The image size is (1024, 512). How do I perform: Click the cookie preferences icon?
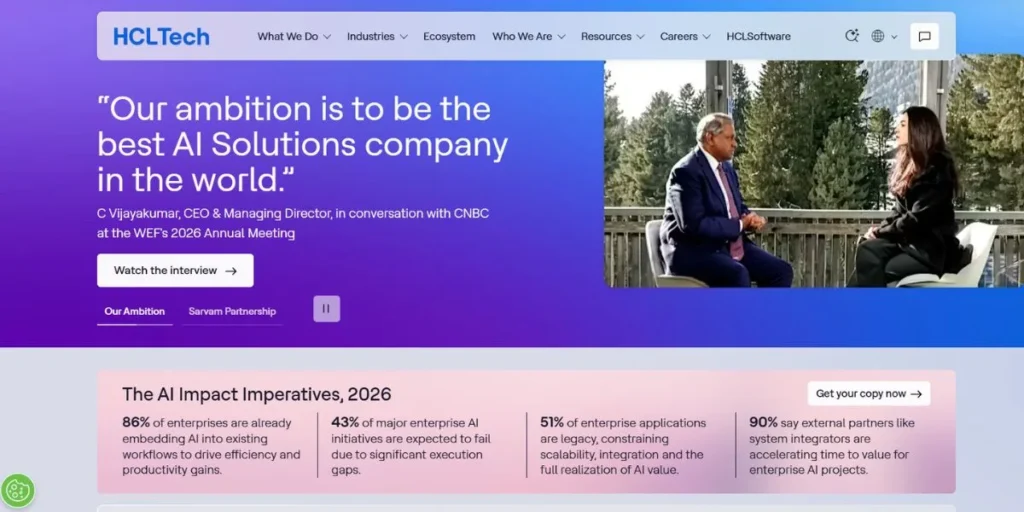click(18, 491)
